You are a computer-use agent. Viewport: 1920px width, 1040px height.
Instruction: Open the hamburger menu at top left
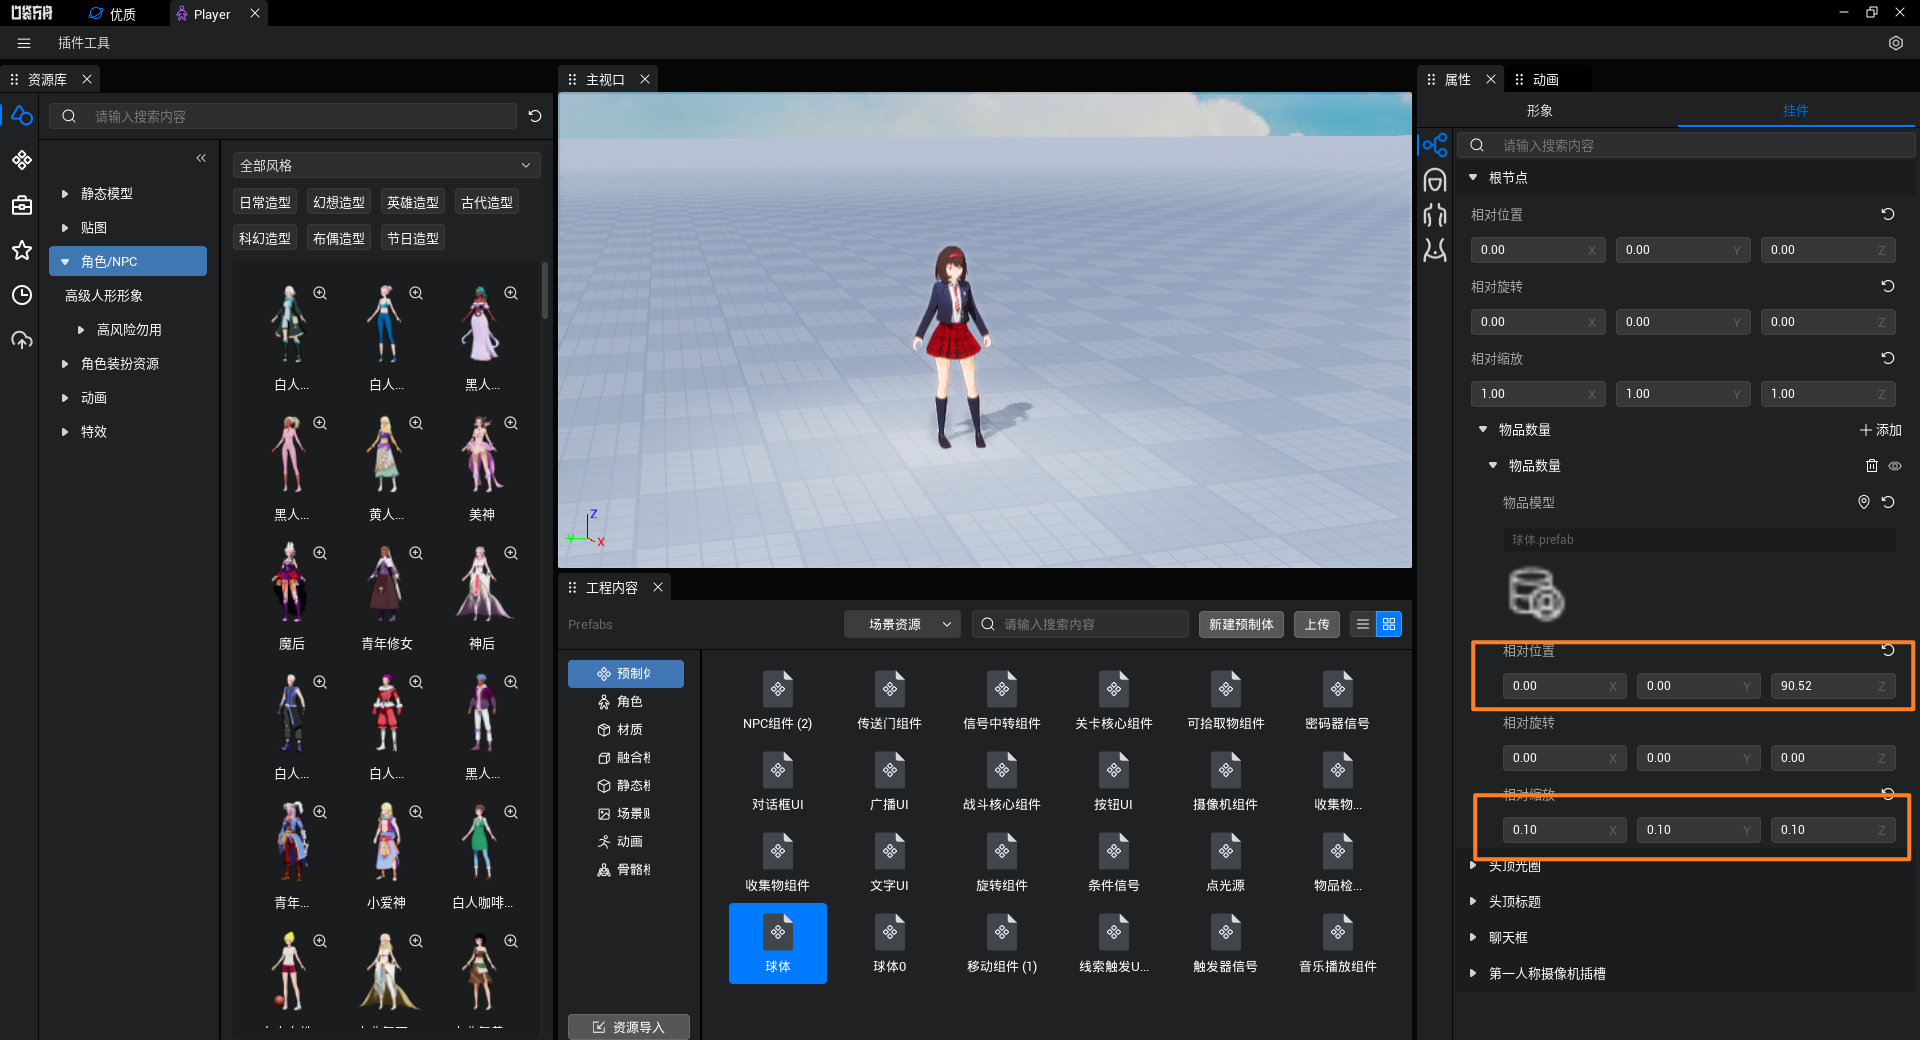click(24, 43)
